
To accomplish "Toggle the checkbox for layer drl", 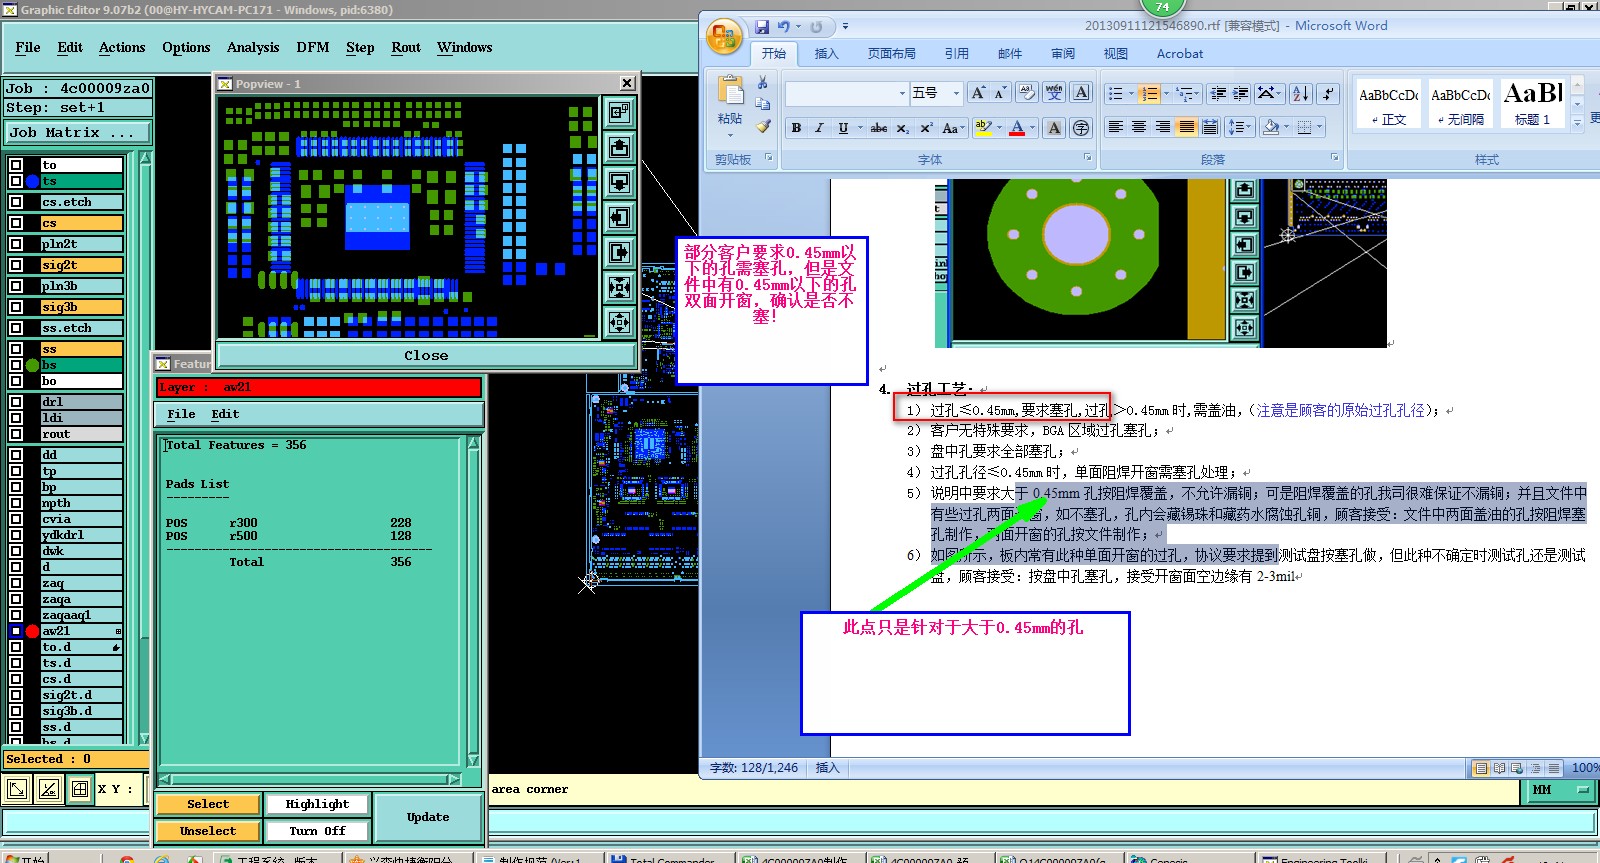I will point(16,402).
